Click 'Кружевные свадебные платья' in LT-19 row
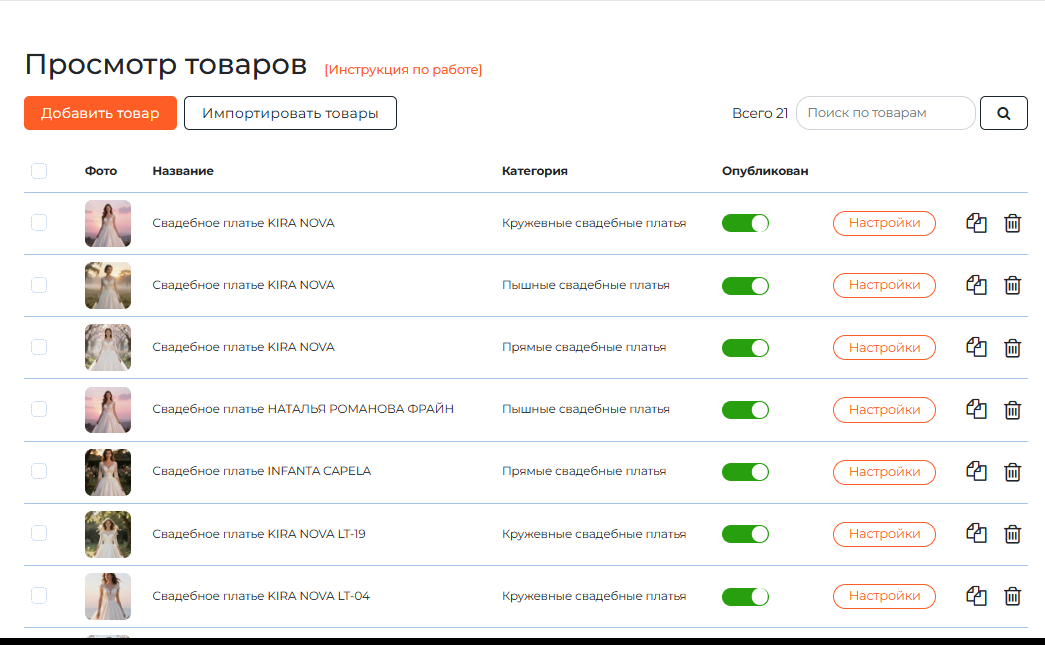Screen dimensions: 1045x645 594,534
